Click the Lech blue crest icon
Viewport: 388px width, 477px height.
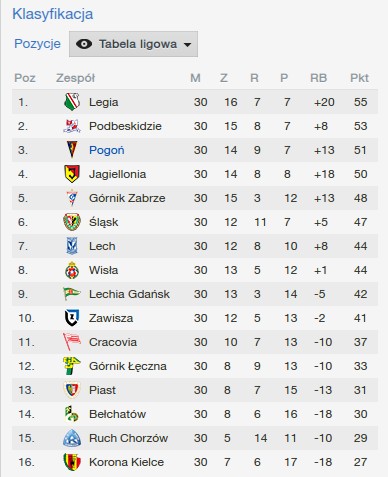point(72,246)
